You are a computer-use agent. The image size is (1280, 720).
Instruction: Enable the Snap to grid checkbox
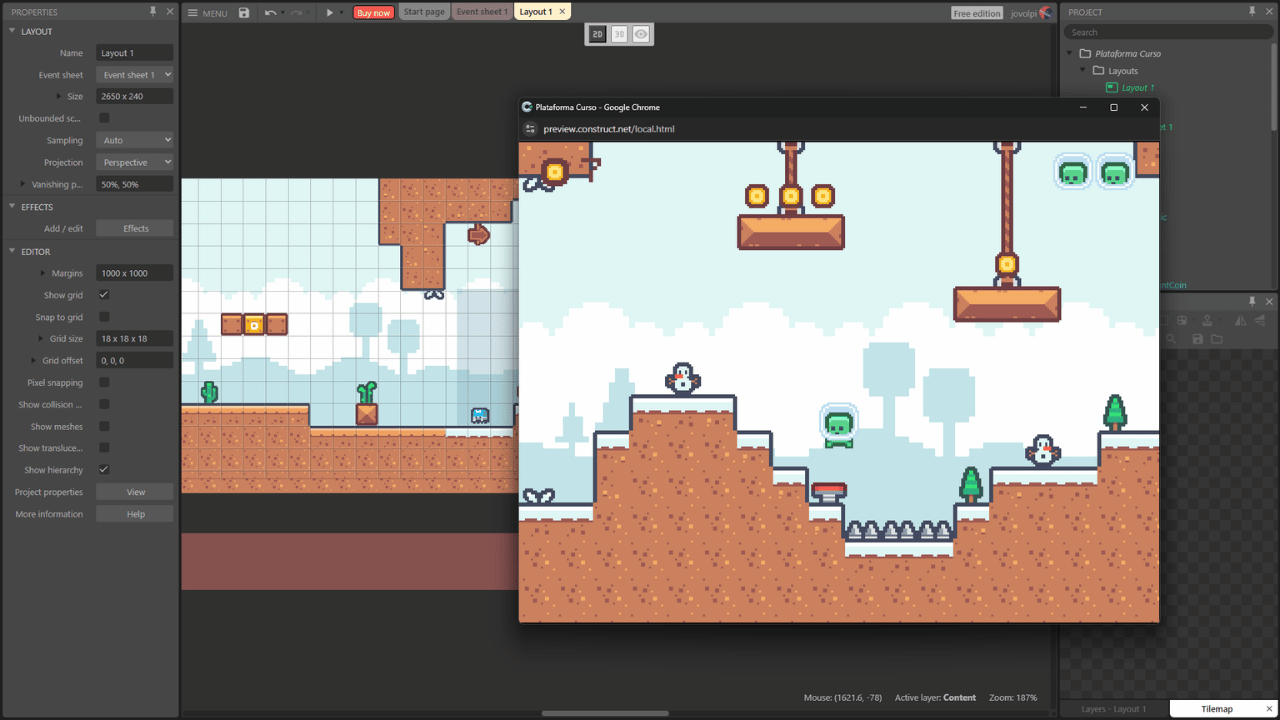coord(104,317)
